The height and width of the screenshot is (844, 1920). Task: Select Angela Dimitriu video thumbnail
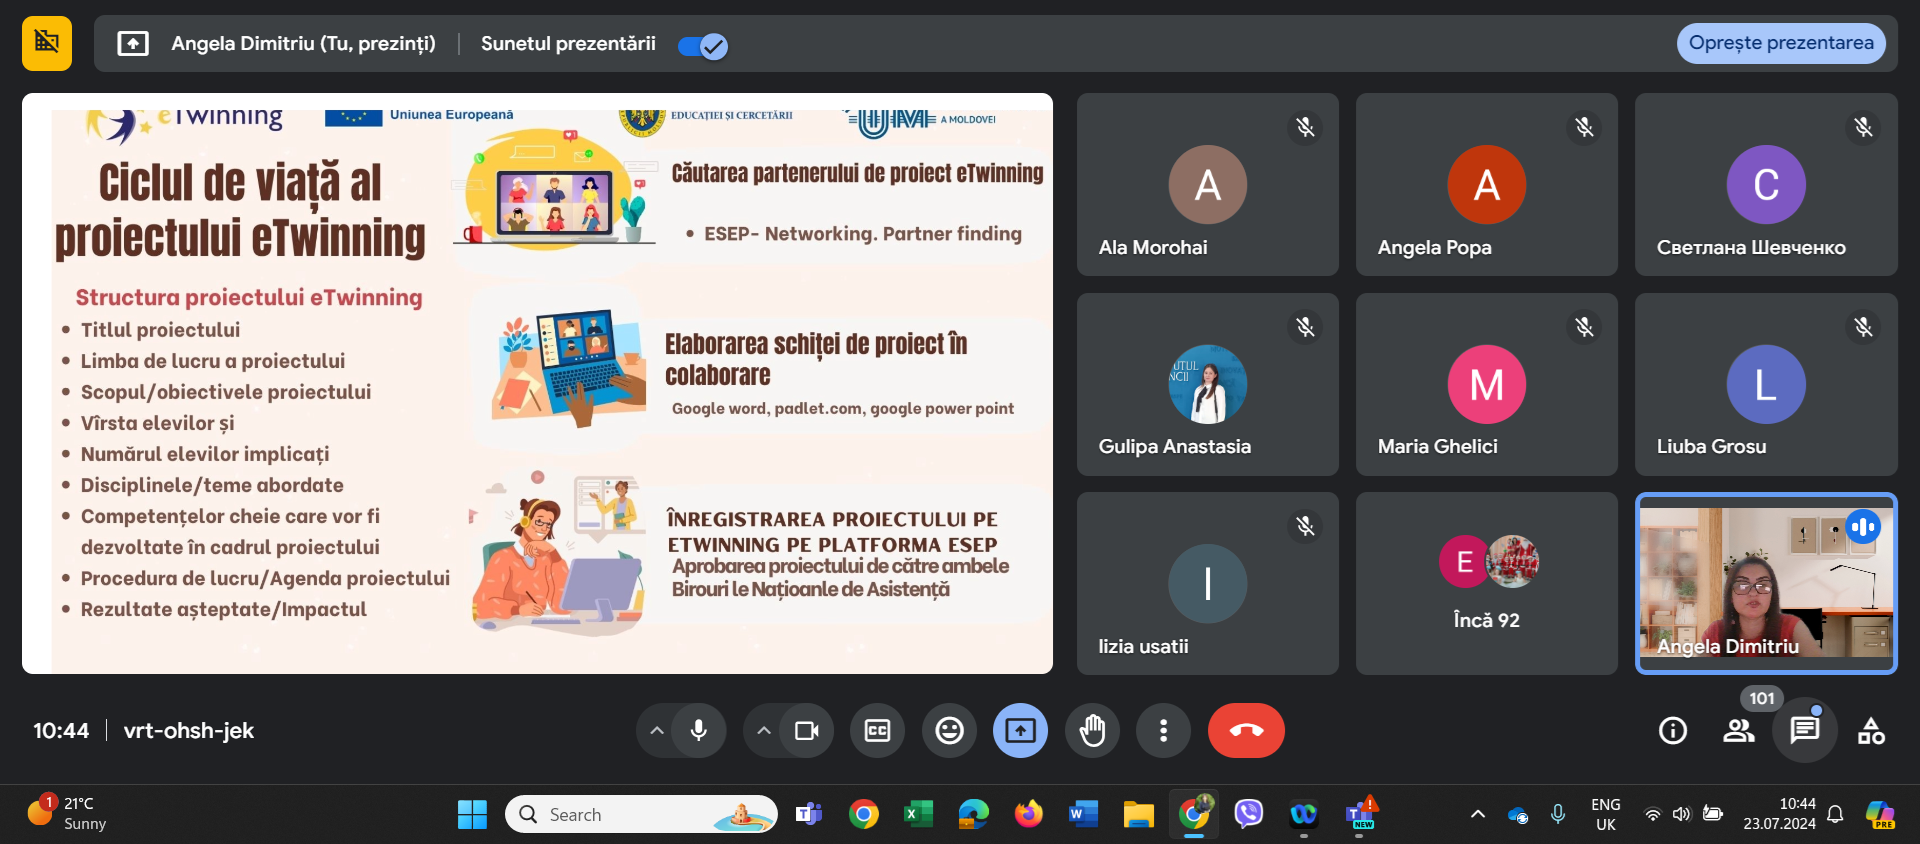[x=1765, y=583]
